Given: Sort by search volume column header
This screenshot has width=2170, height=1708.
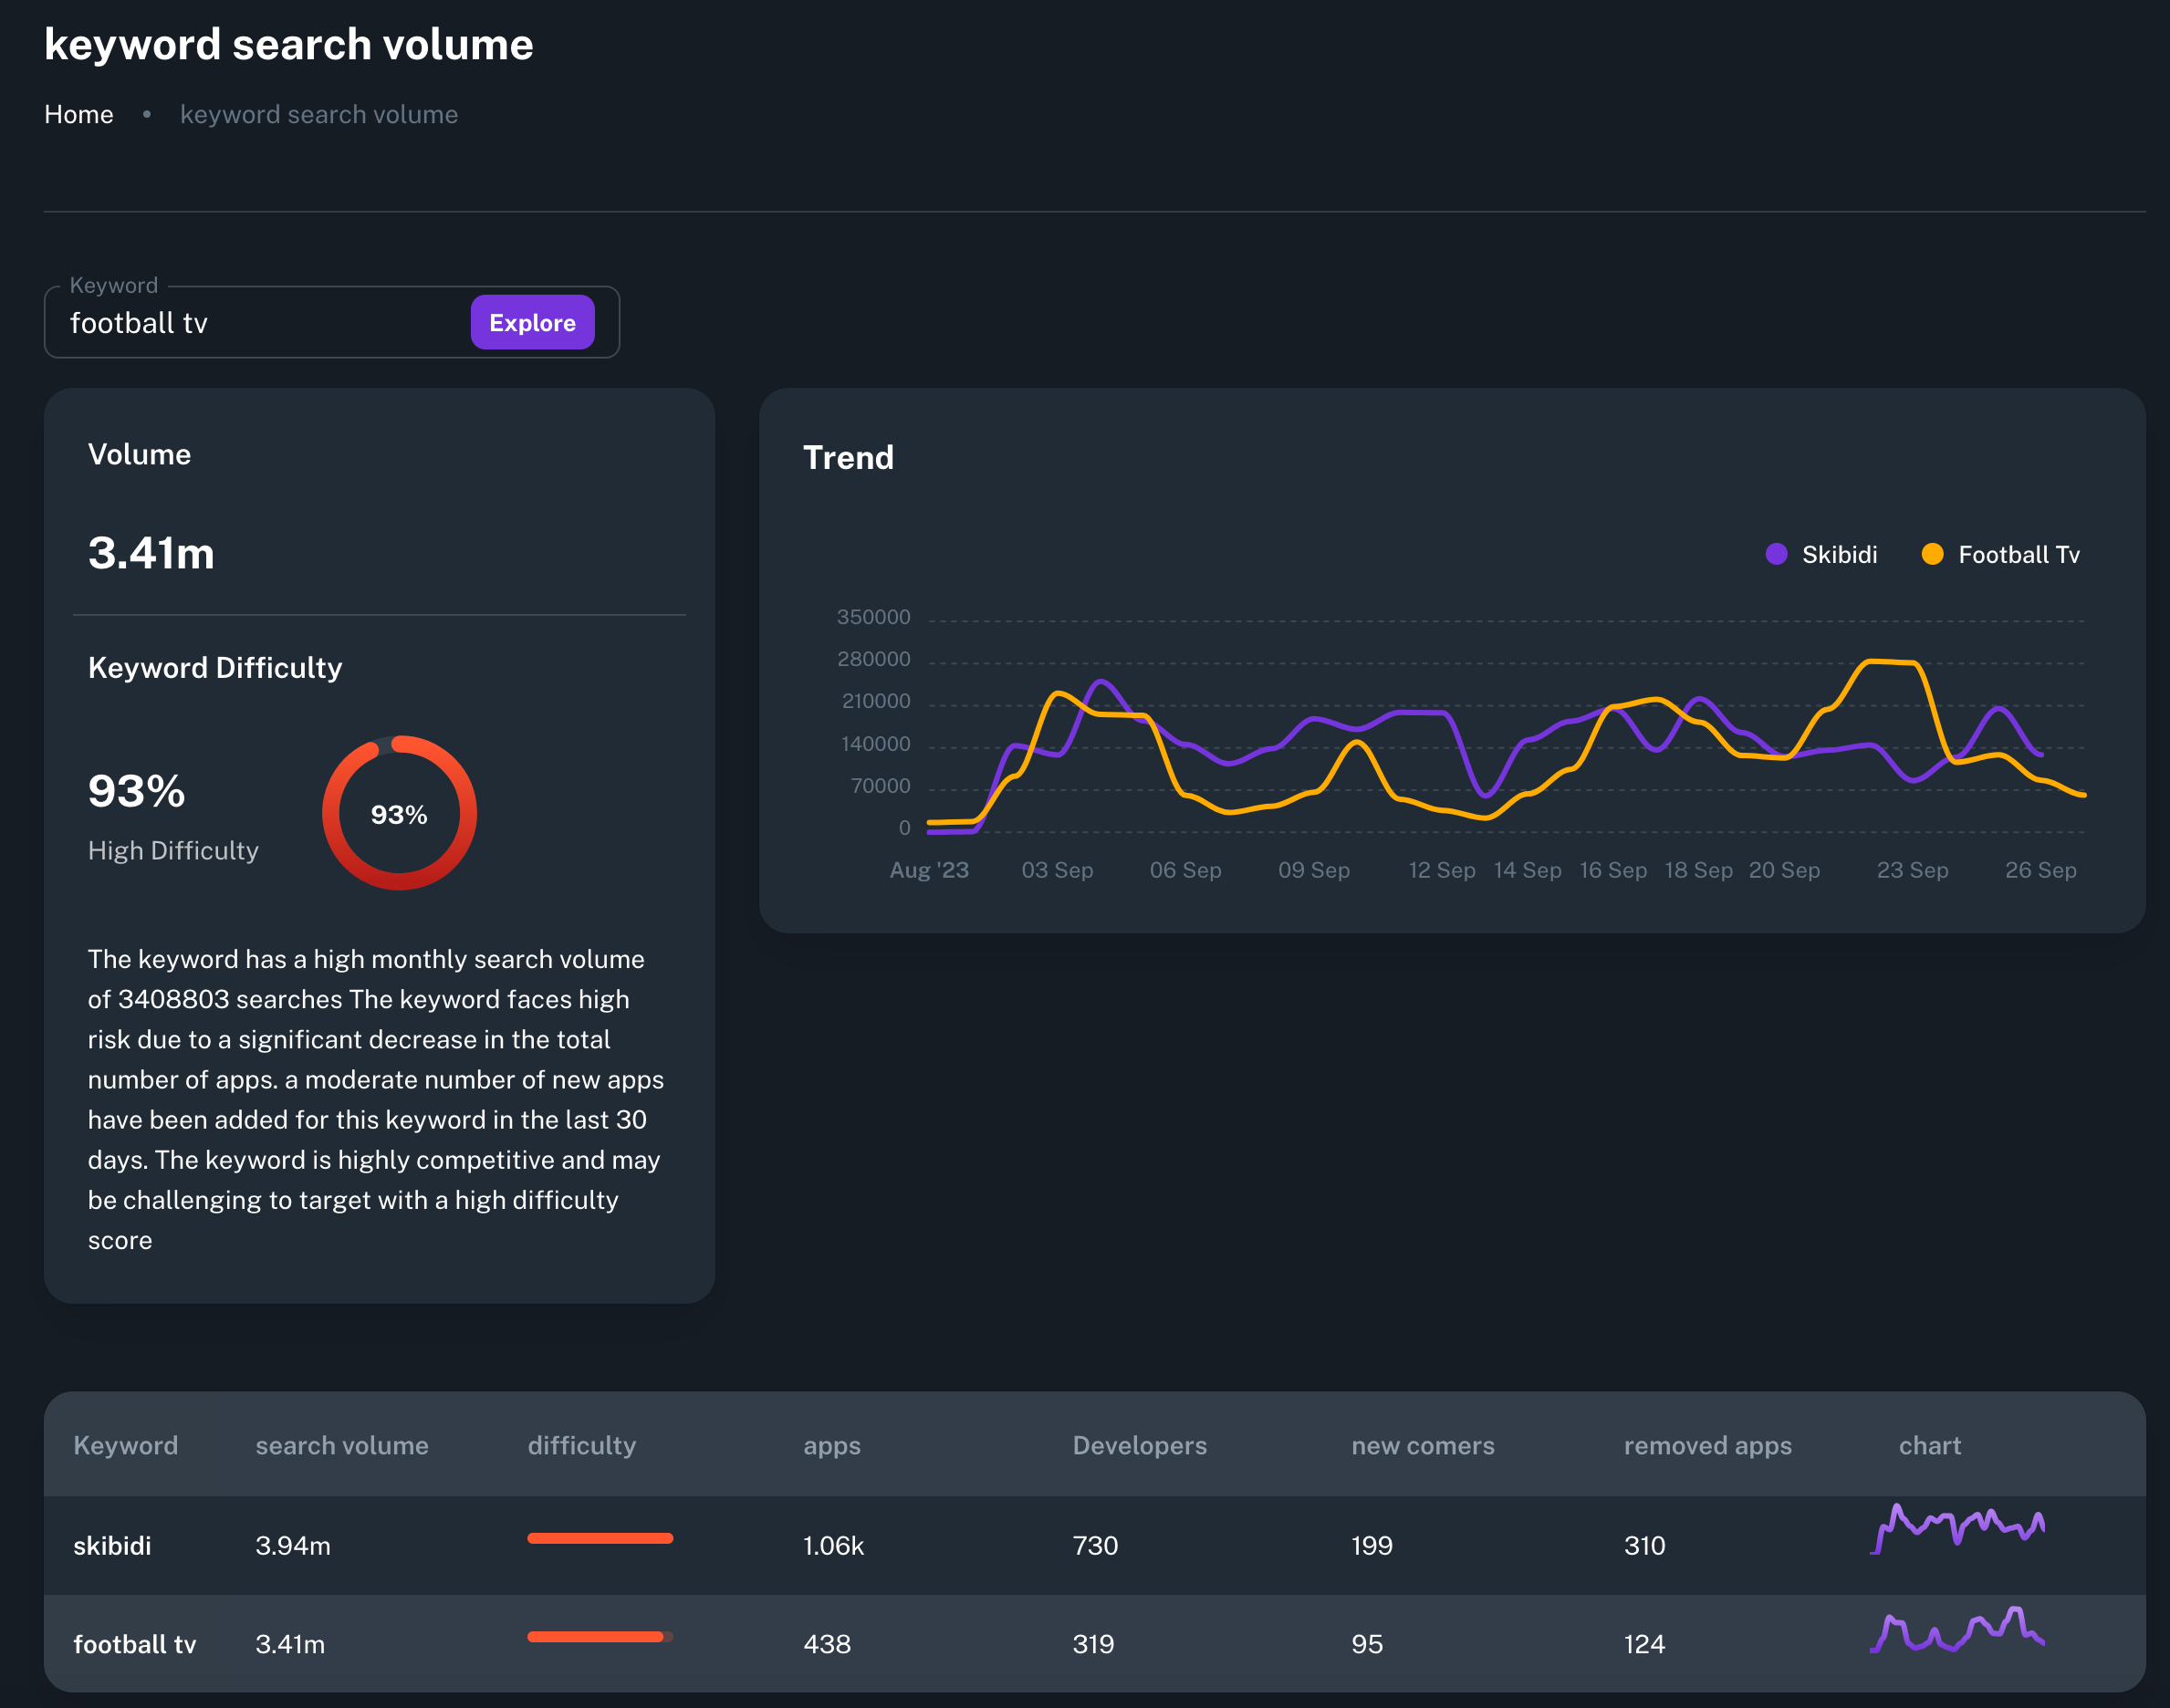Looking at the screenshot, I should tap(341, 1445).
